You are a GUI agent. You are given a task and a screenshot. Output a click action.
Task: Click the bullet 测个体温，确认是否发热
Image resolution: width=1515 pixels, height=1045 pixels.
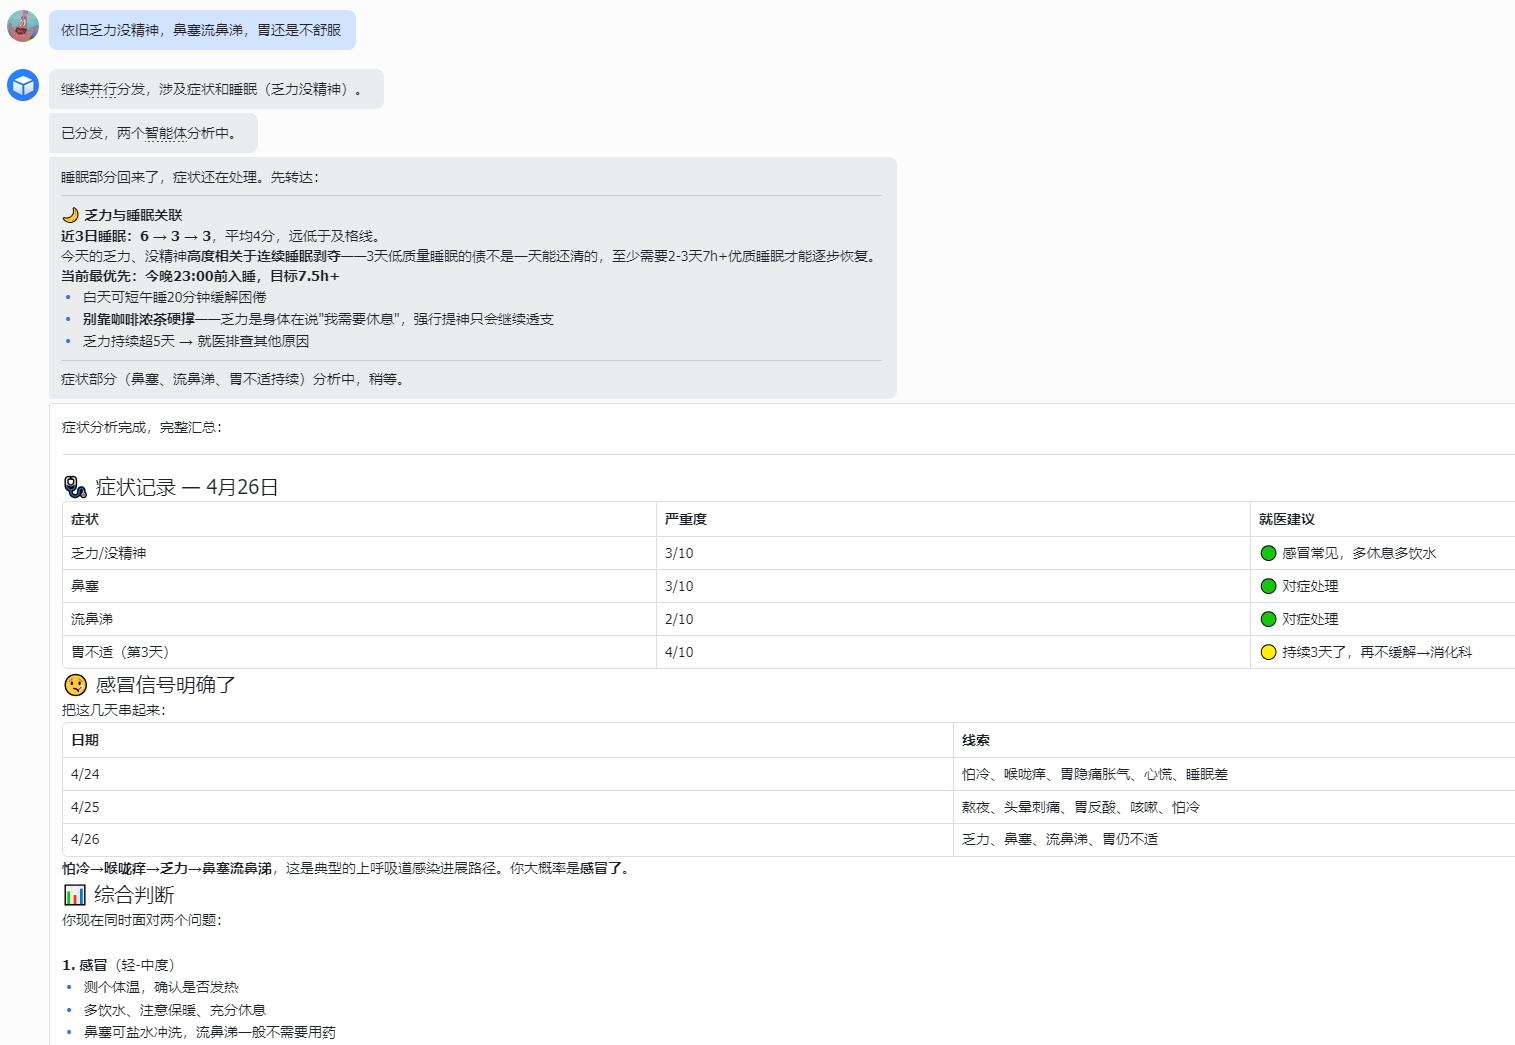(x=161, y=987)
